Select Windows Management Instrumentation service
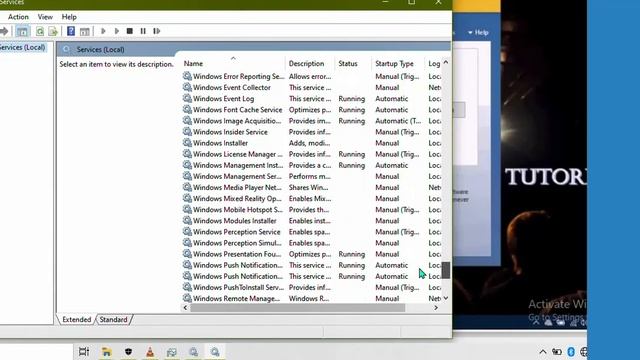The height and width of the screenshot is (360, 640). click(311, 165)
